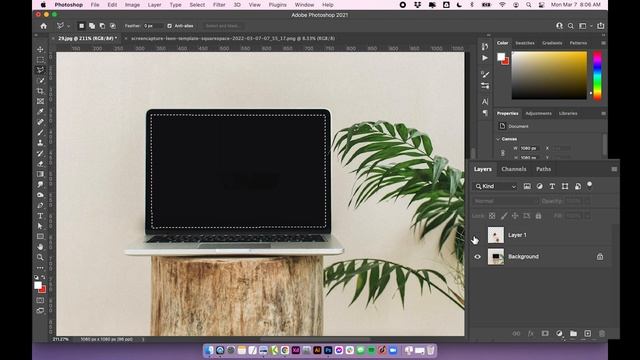Open the Filter menu
The width and height of the screenshot is (640, 360).
click(219, 5)
